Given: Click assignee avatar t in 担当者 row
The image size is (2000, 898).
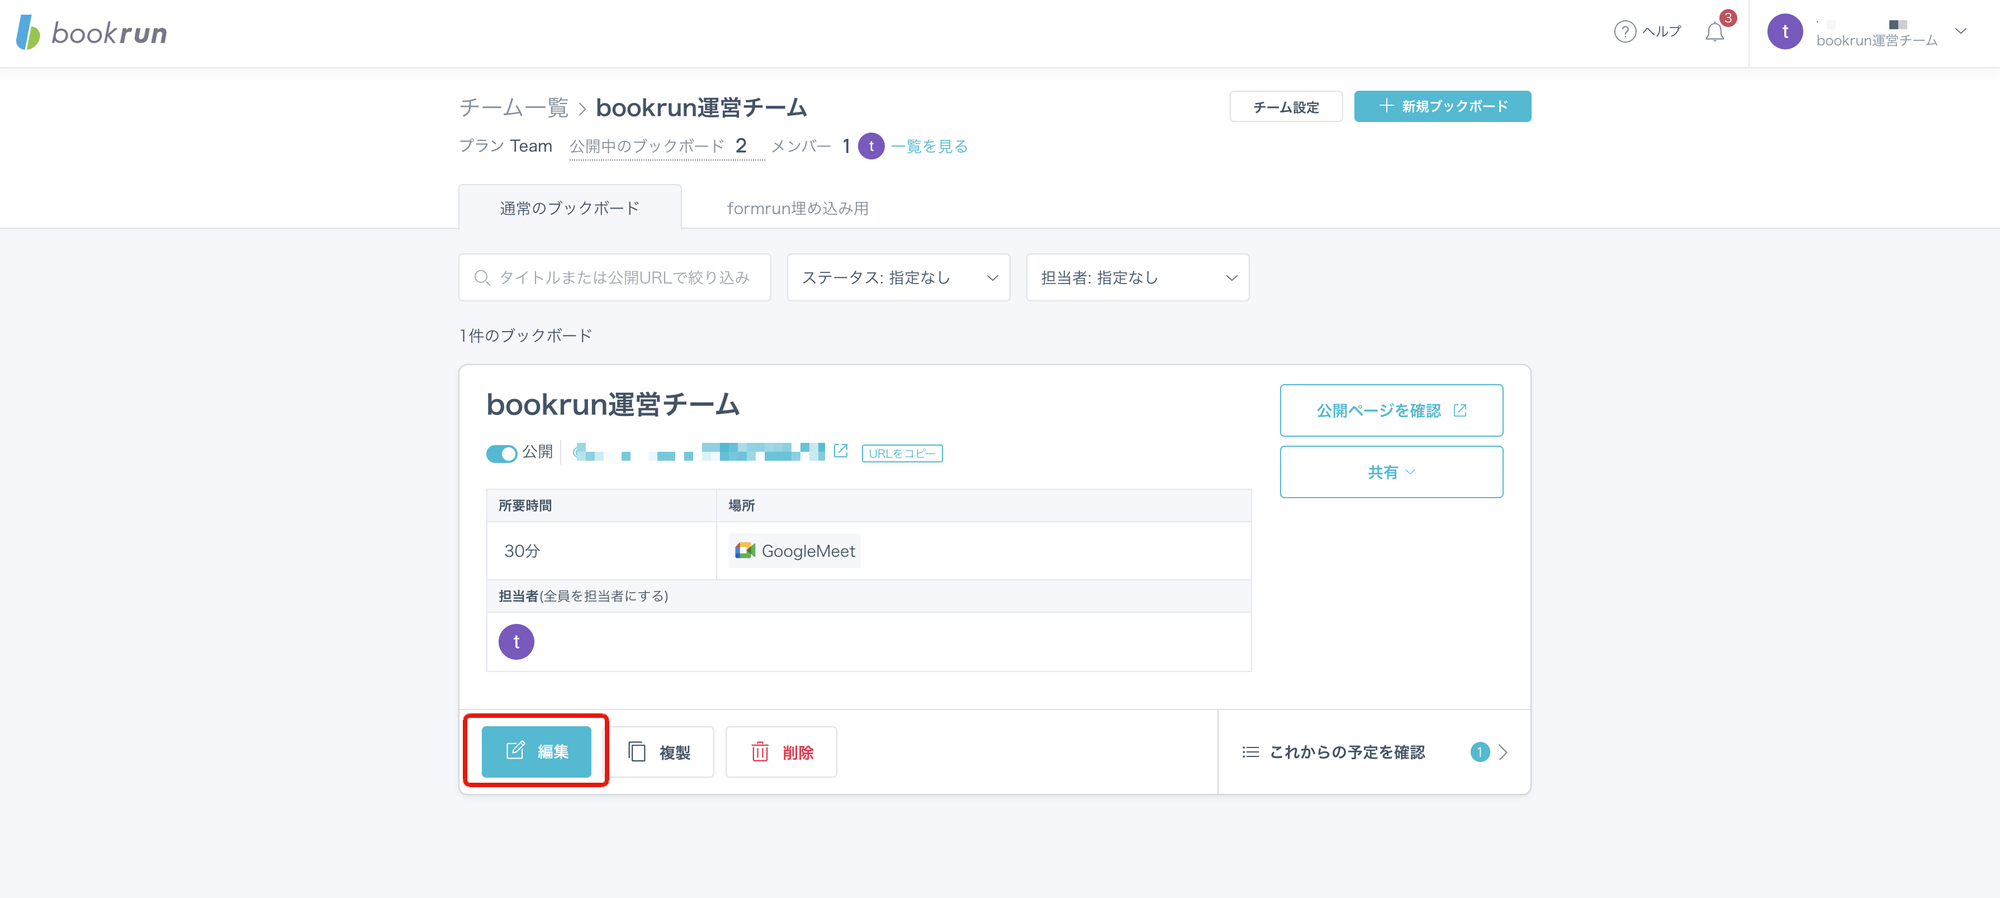Looking at the screenshot, I should (x=516, y=642).
